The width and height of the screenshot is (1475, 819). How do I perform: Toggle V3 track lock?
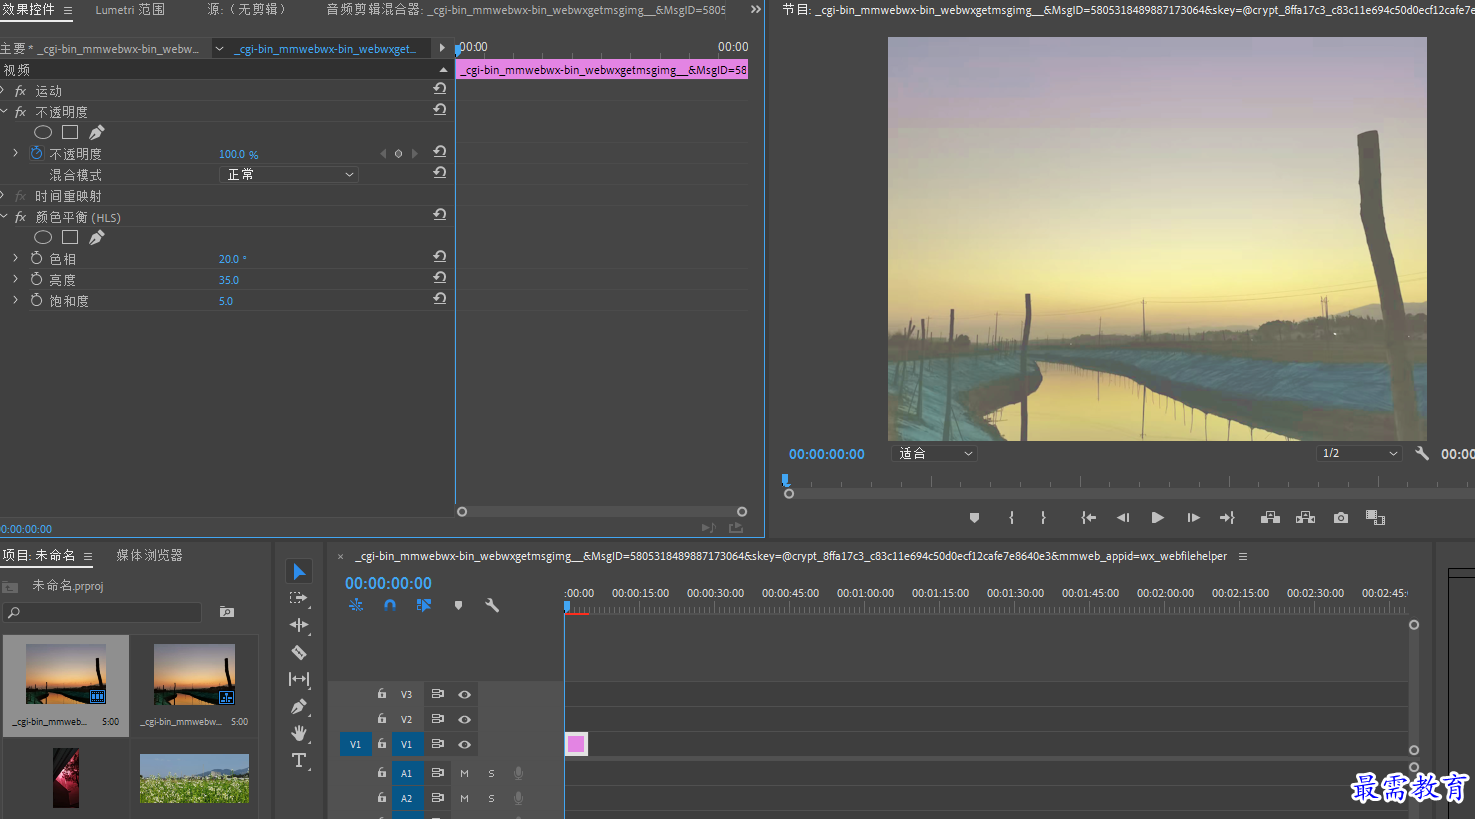tap(381, 693)
